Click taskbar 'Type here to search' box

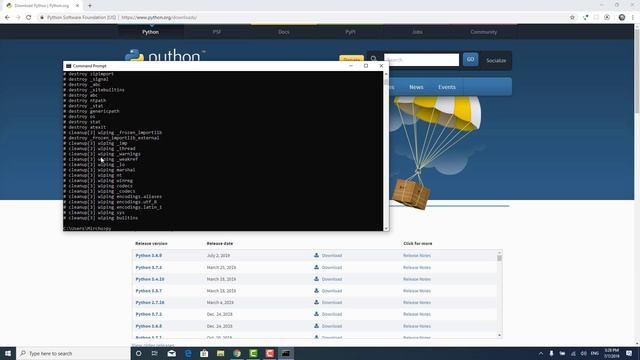73,353
